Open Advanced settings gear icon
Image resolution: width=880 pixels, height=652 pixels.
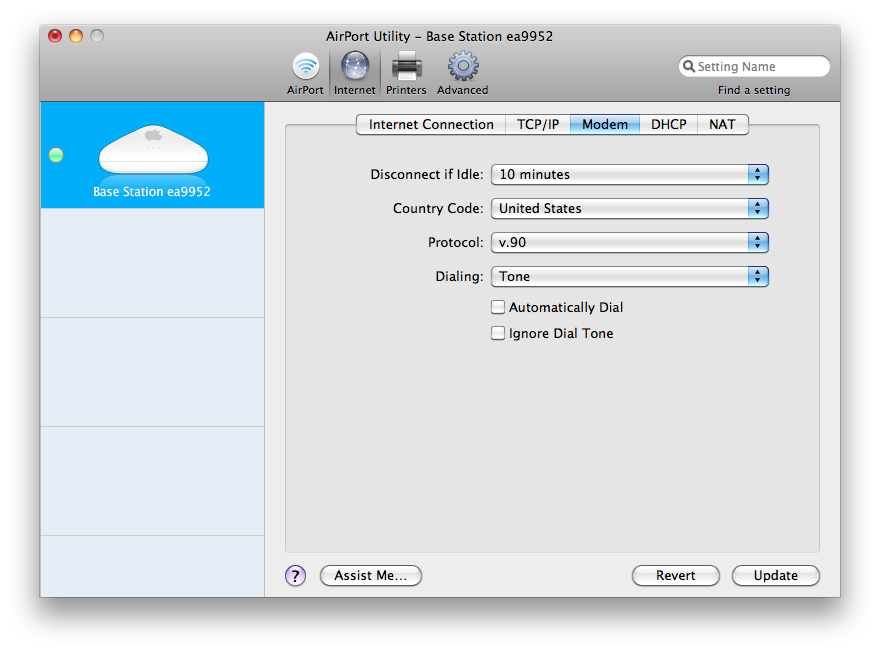[462, 68]
